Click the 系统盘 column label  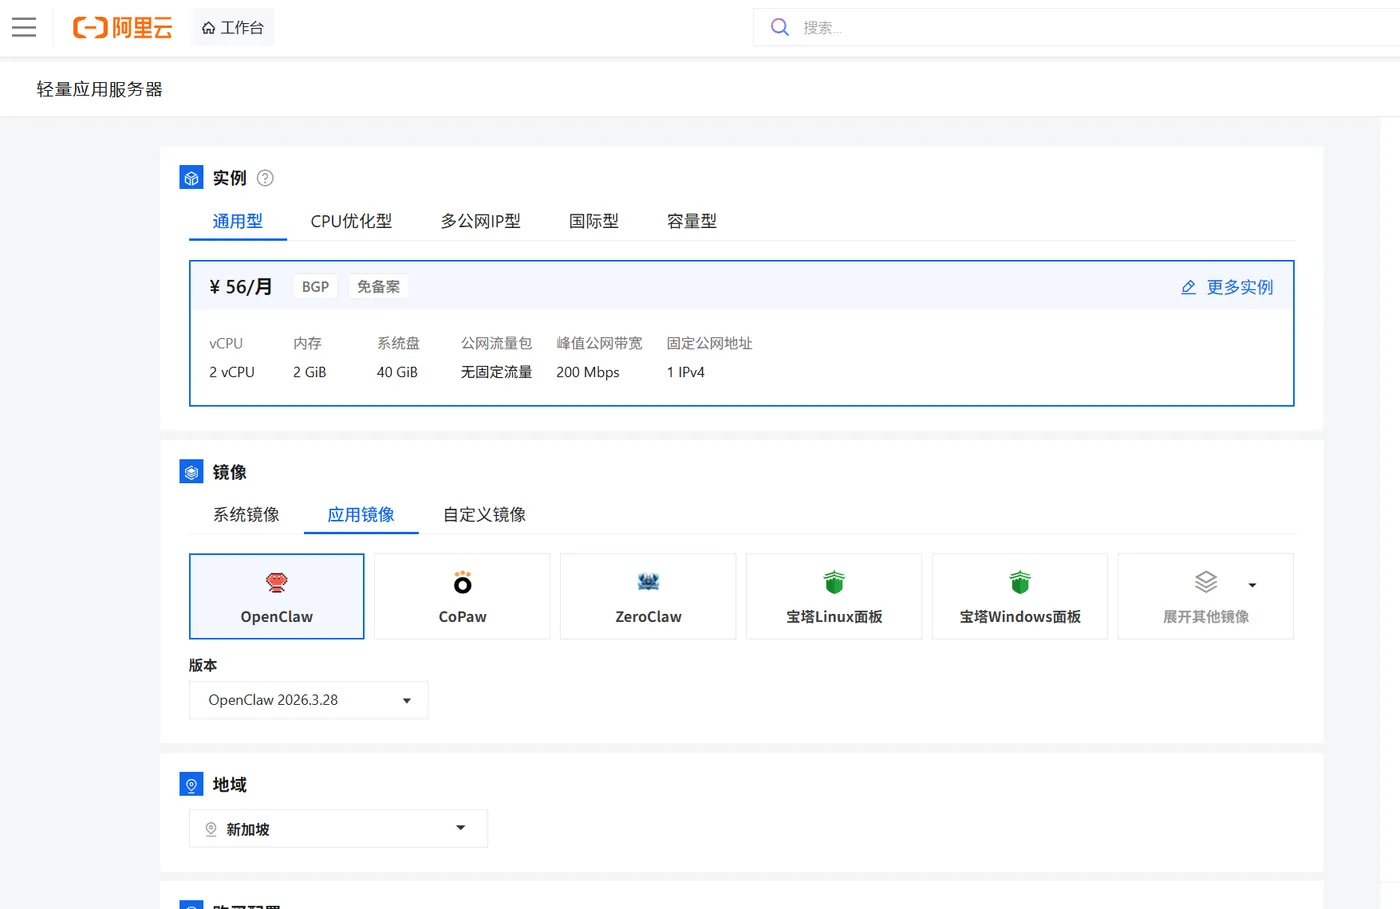pos(398,343)
